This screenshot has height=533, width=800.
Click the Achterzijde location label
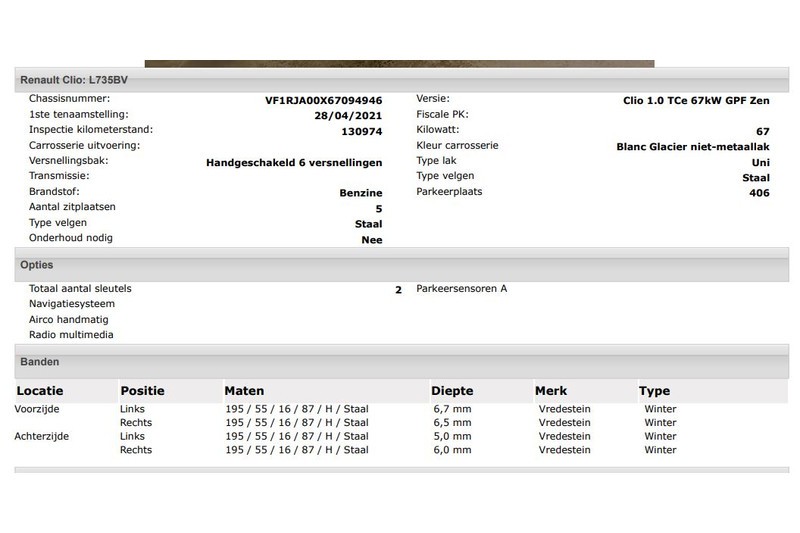click(x=42, y=437)
